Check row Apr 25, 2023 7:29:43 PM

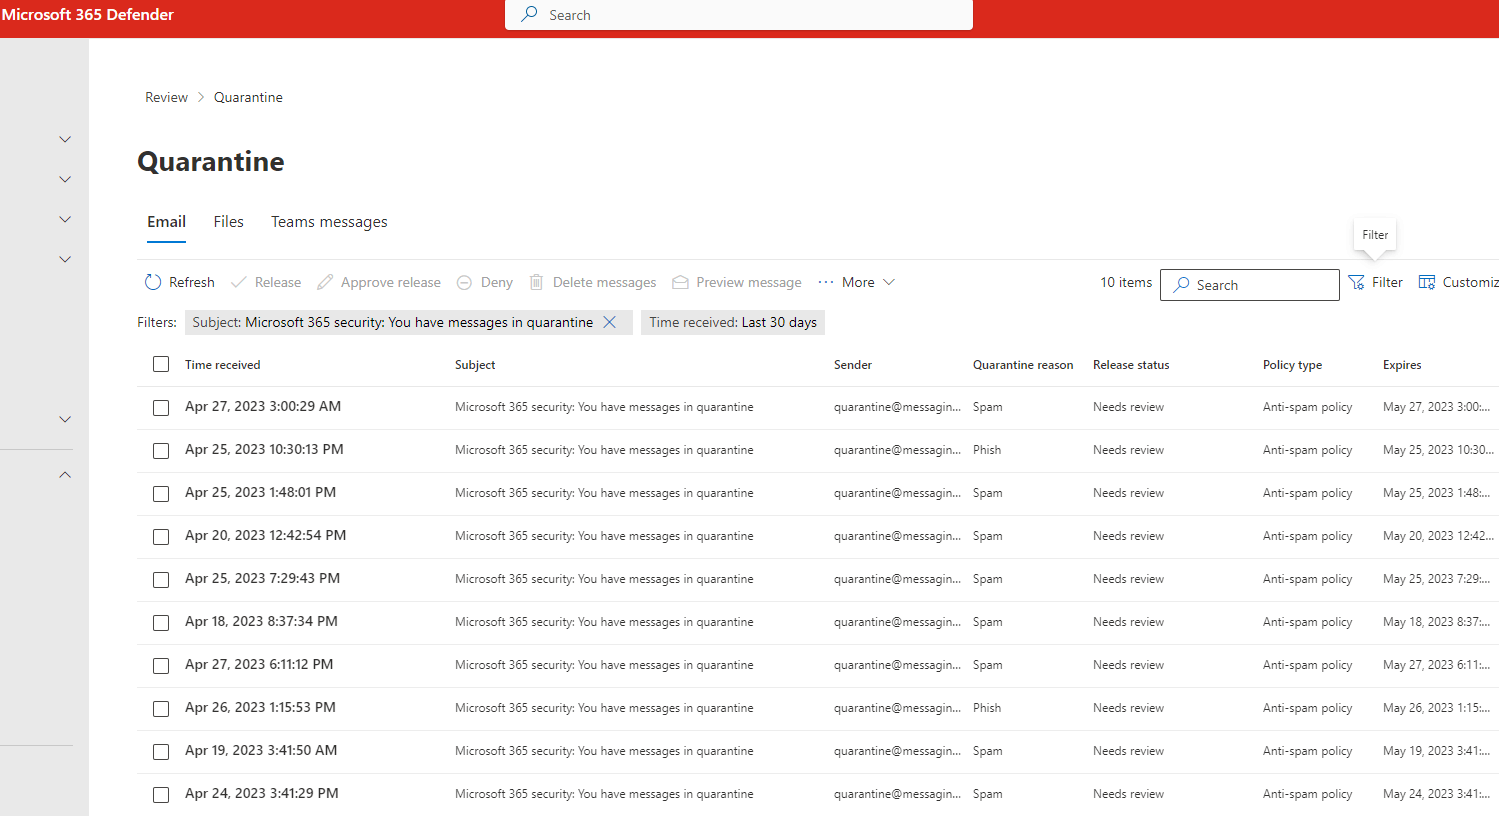161,580
